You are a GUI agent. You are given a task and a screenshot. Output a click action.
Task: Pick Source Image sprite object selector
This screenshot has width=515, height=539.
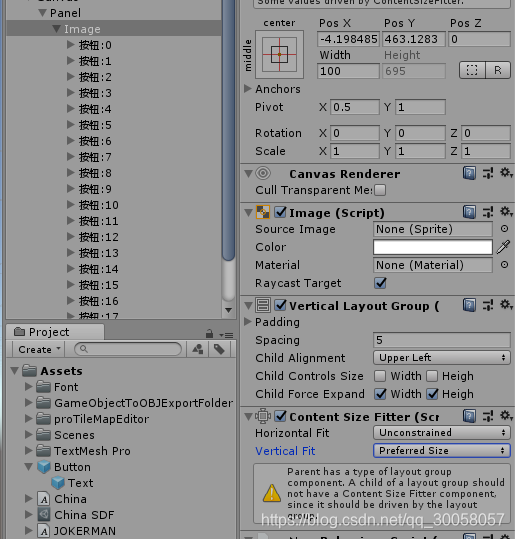[504, 229]
